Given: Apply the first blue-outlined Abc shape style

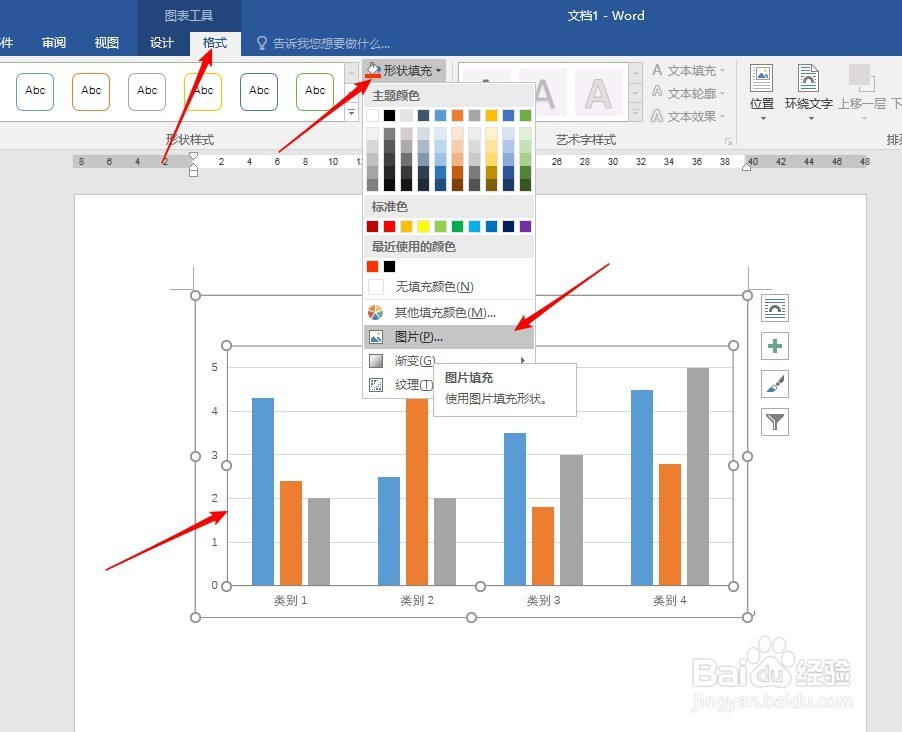Looking at the screenshot, I should [x=35, y=91].
